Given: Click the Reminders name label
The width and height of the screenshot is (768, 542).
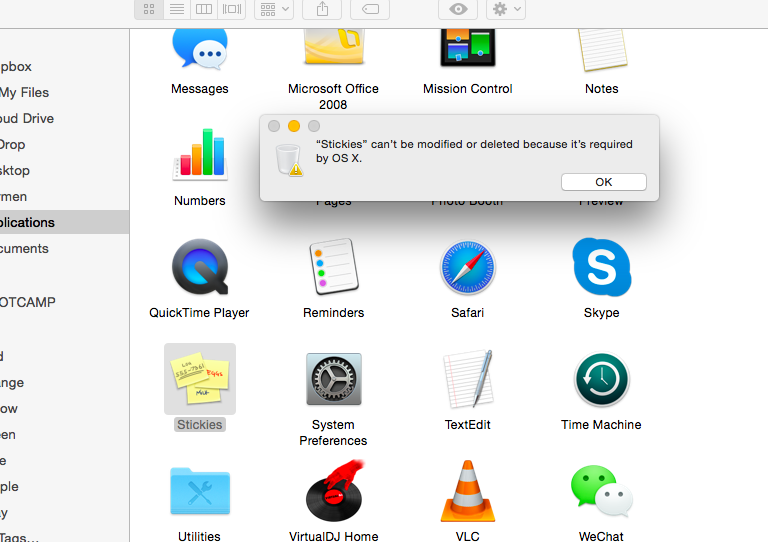Looking at the screenshot, I should (x=334, y=313).
